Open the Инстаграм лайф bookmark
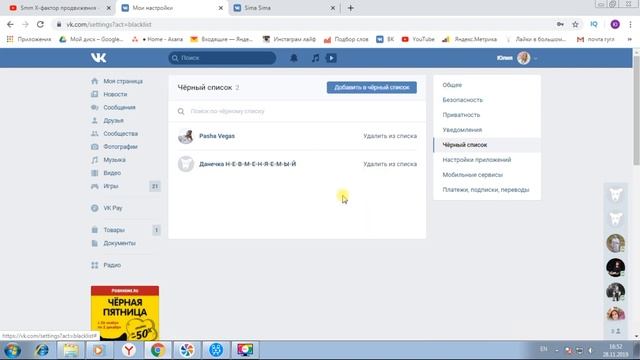The width and height of the screenshot is (640, 360). (289, 39)
